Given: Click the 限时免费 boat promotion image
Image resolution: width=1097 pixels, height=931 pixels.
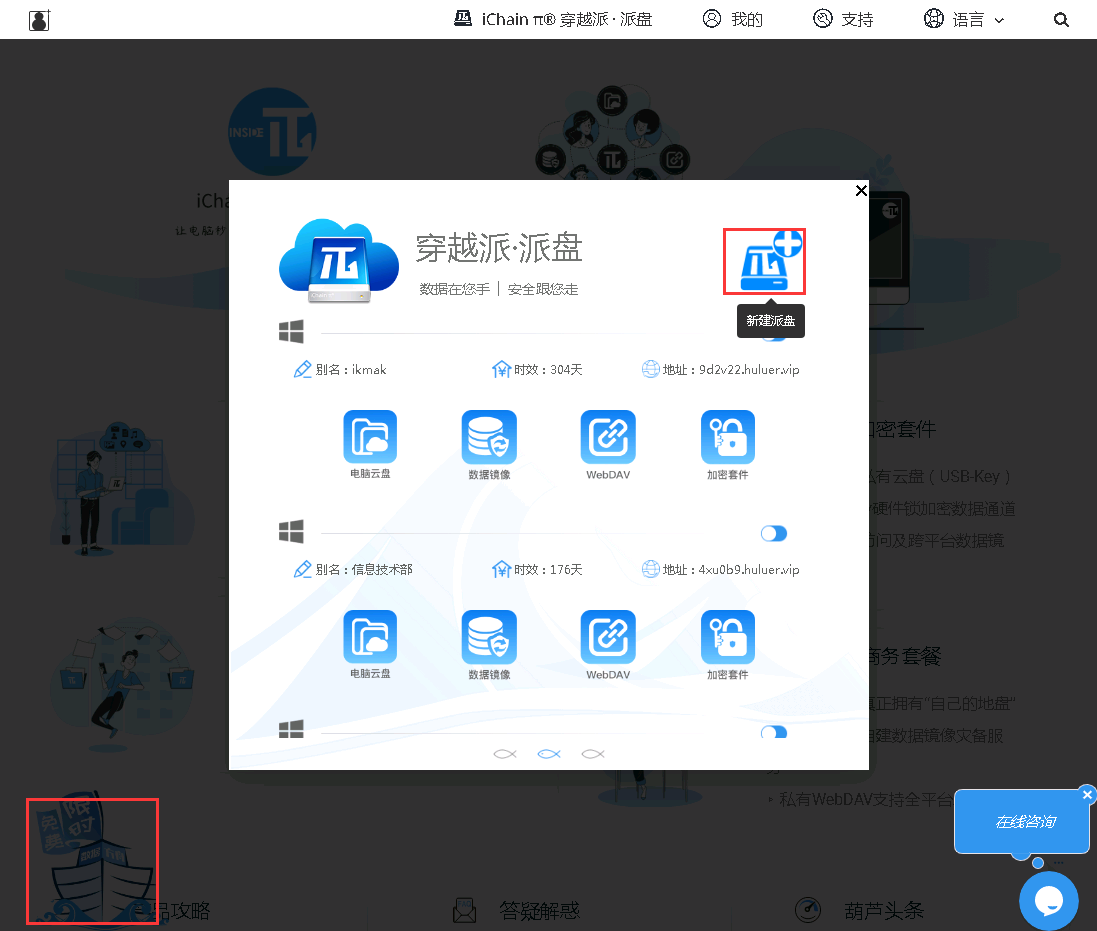Looking at the screenshot, I should tap(92, 861).
